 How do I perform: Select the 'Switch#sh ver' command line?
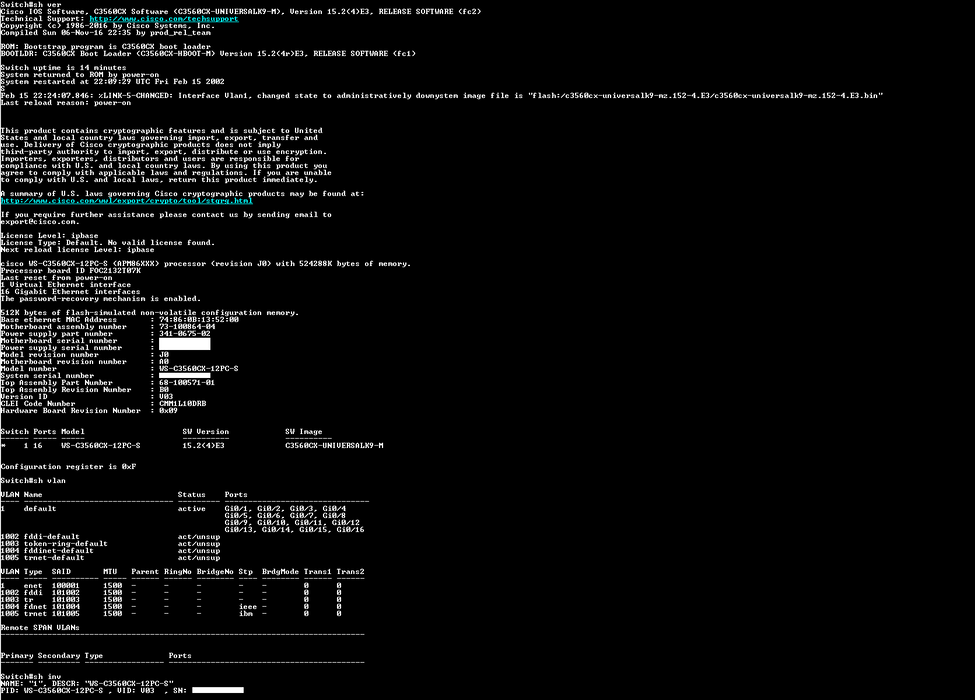point(31,4)
